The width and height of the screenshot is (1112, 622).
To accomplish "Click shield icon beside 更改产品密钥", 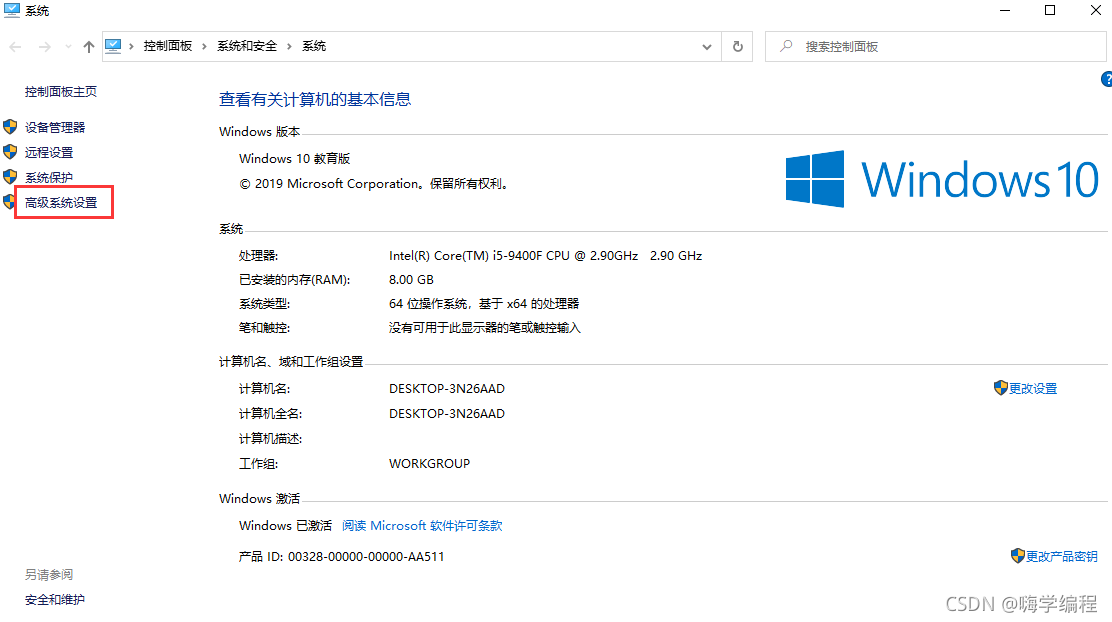I will [1018, 555].
